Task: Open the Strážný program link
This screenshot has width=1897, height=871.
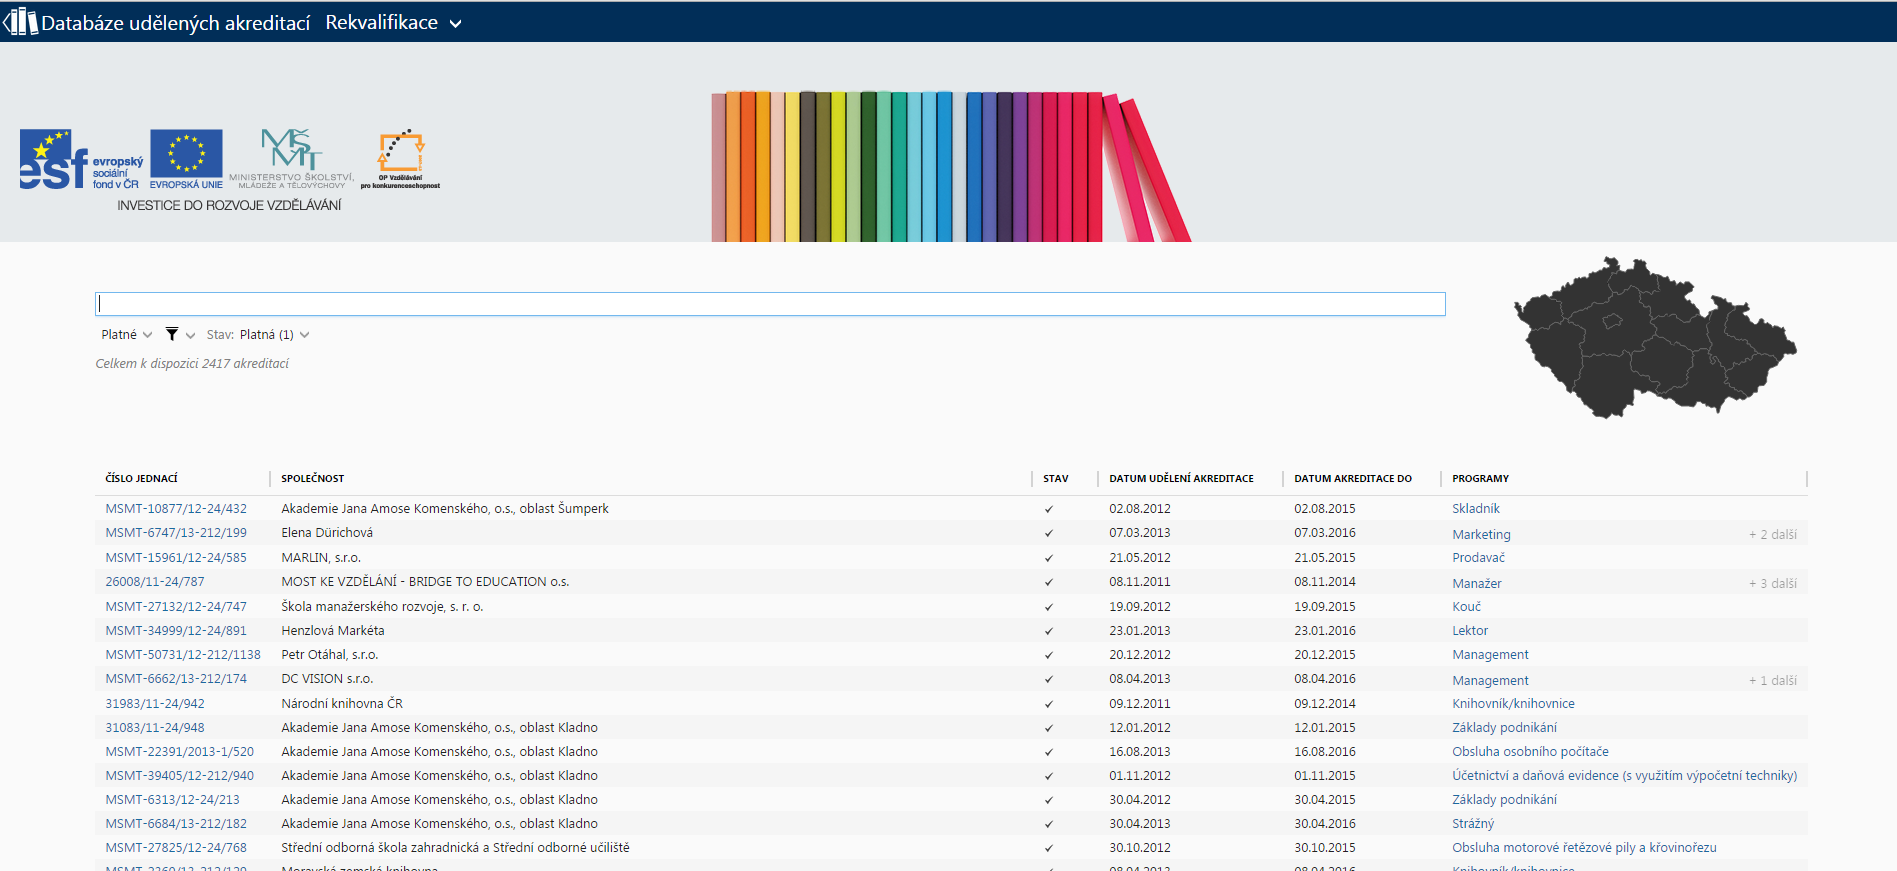Action: tap(1473, 824)
